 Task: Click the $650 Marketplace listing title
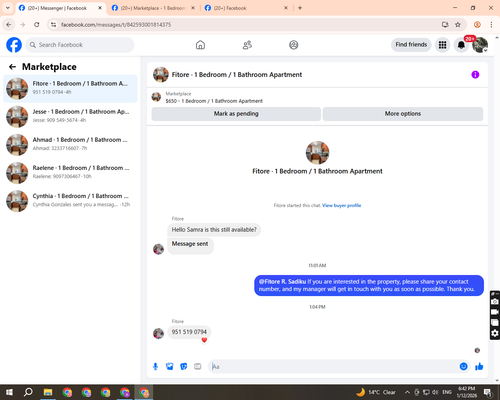click(214, 101)
